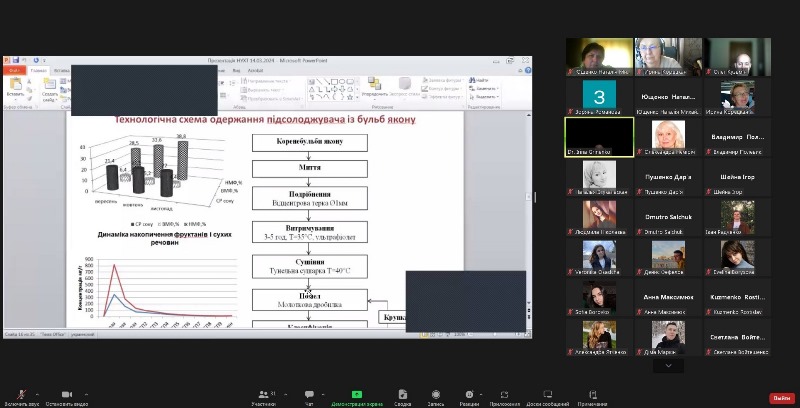This screenshot has width=800, height=408.
Task: Click the green Share Screen button
Action: [x=357, y=395]
